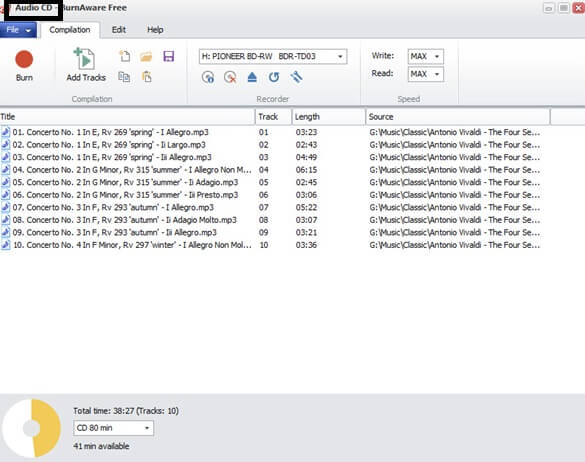The image size is (585, 462).
Task: Erase disc icon in Recorder group
Action: pos(230,77)
